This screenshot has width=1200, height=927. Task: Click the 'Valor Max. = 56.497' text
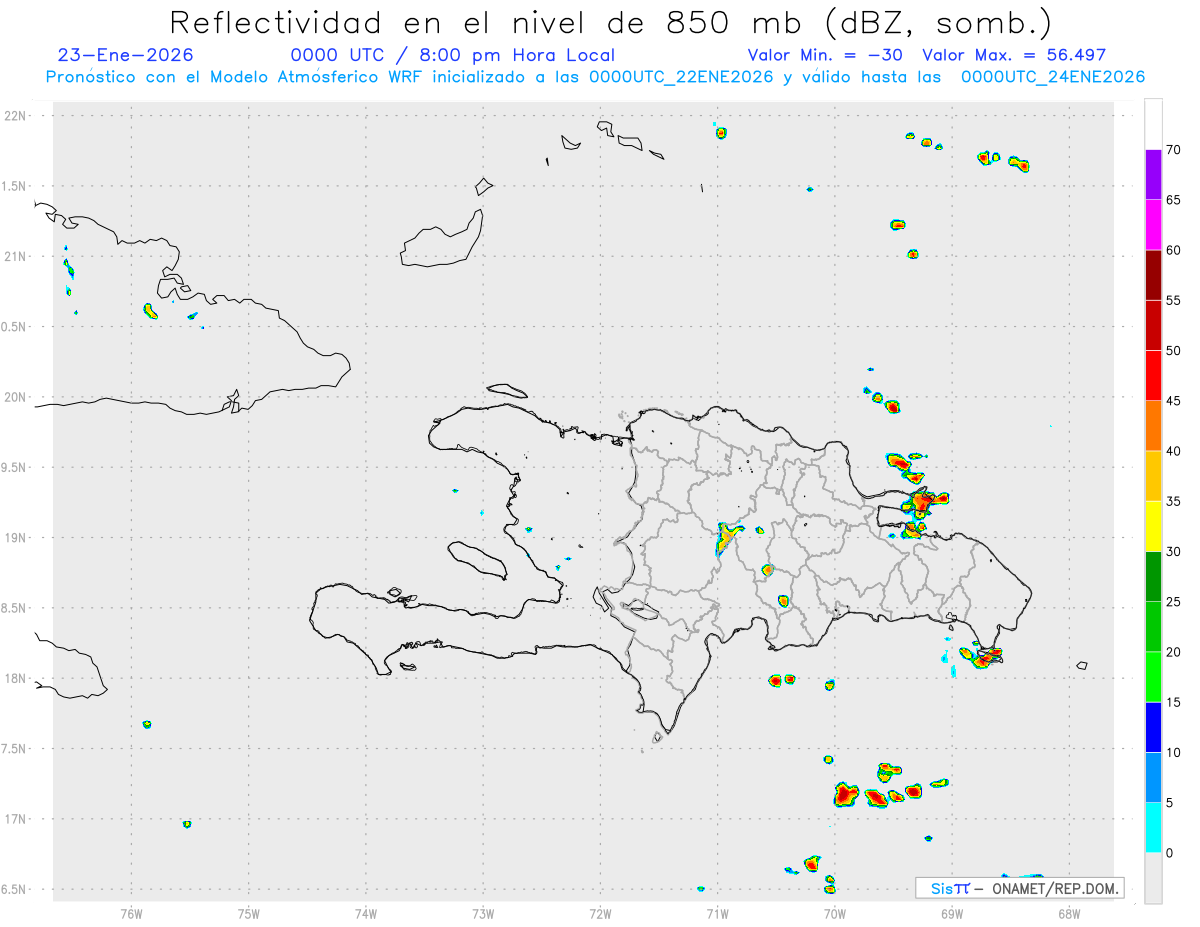pos(1014,55)
